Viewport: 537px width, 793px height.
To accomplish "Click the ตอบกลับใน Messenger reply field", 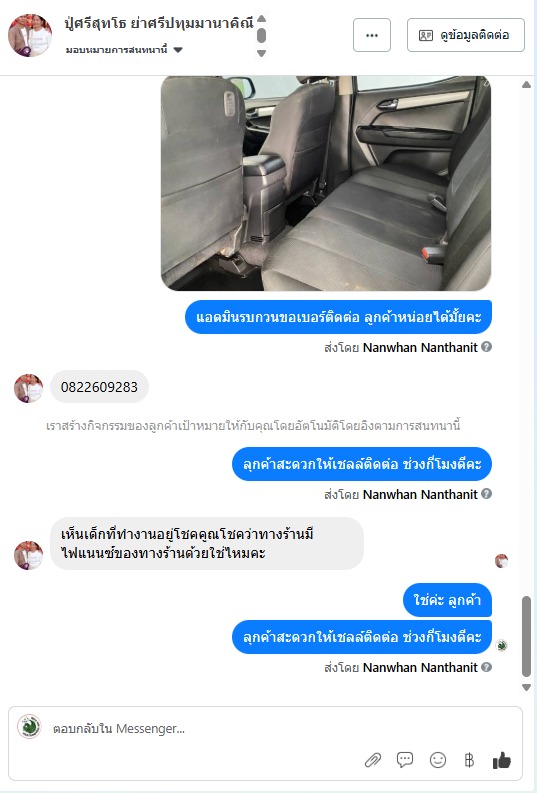I will click(x=265, y=728).
